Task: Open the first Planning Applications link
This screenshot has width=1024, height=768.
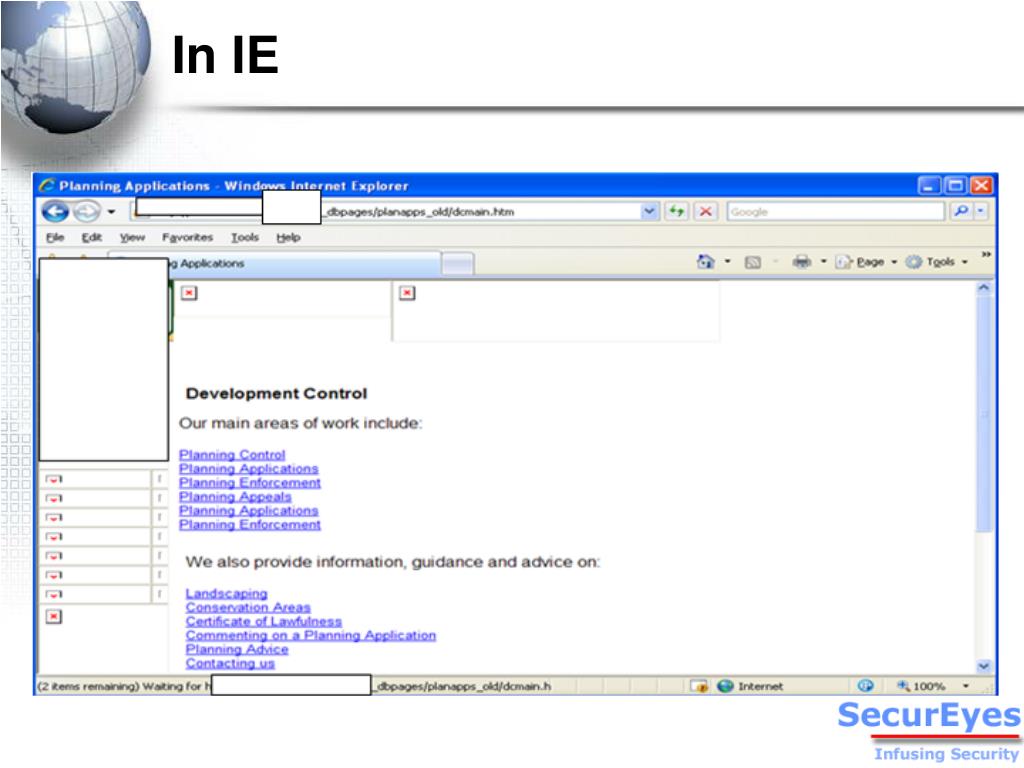Action: (249, 469)
